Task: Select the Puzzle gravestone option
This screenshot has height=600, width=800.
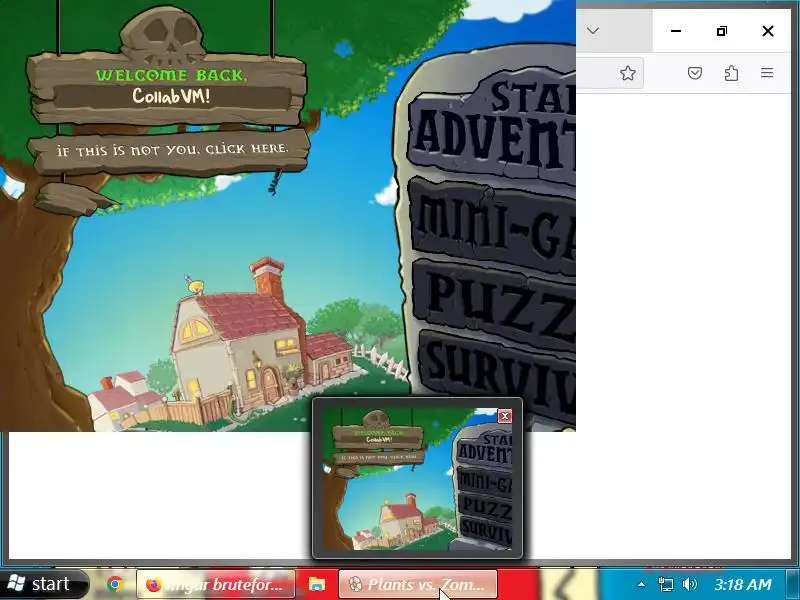Action: pyautogui.click(x=495, y=301)
